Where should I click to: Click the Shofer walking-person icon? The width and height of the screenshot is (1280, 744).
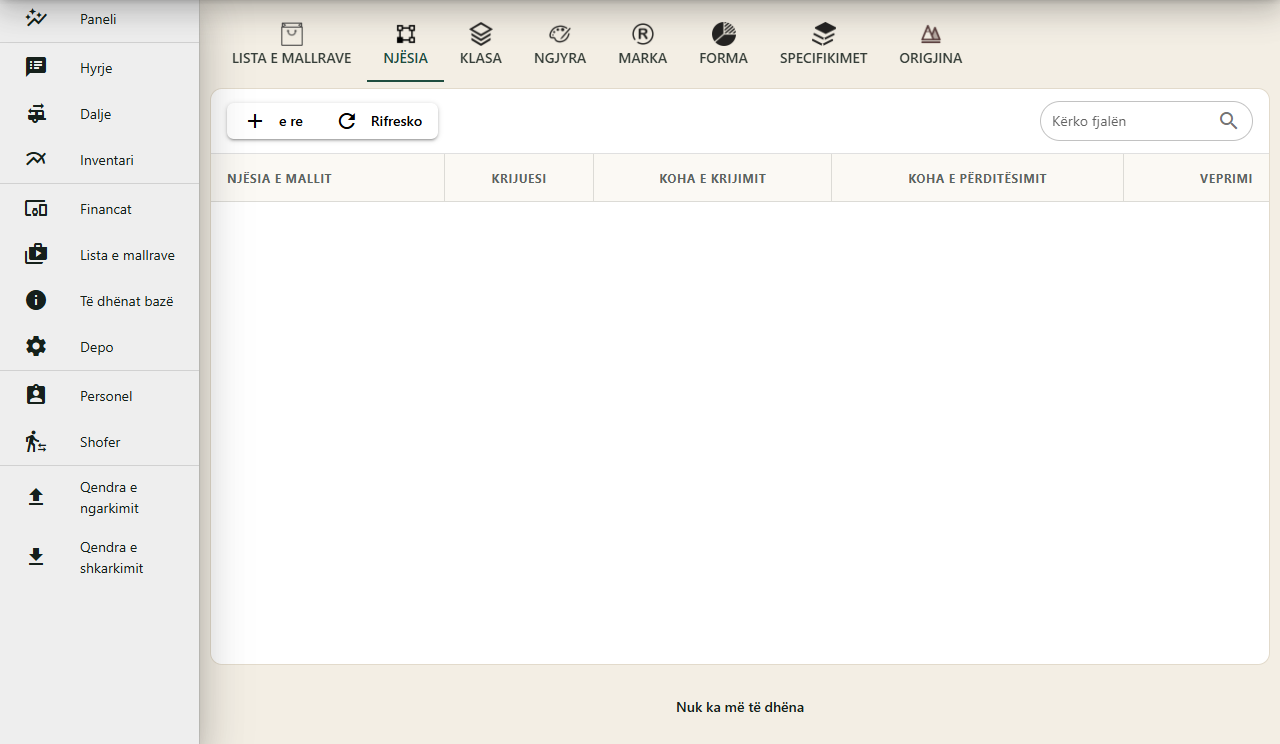coord(36,441)
